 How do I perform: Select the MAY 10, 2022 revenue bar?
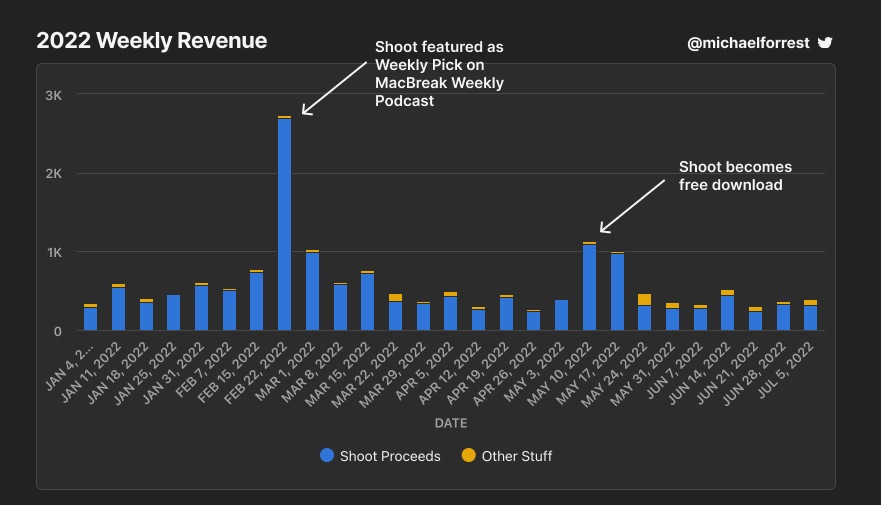coord(589,286)
